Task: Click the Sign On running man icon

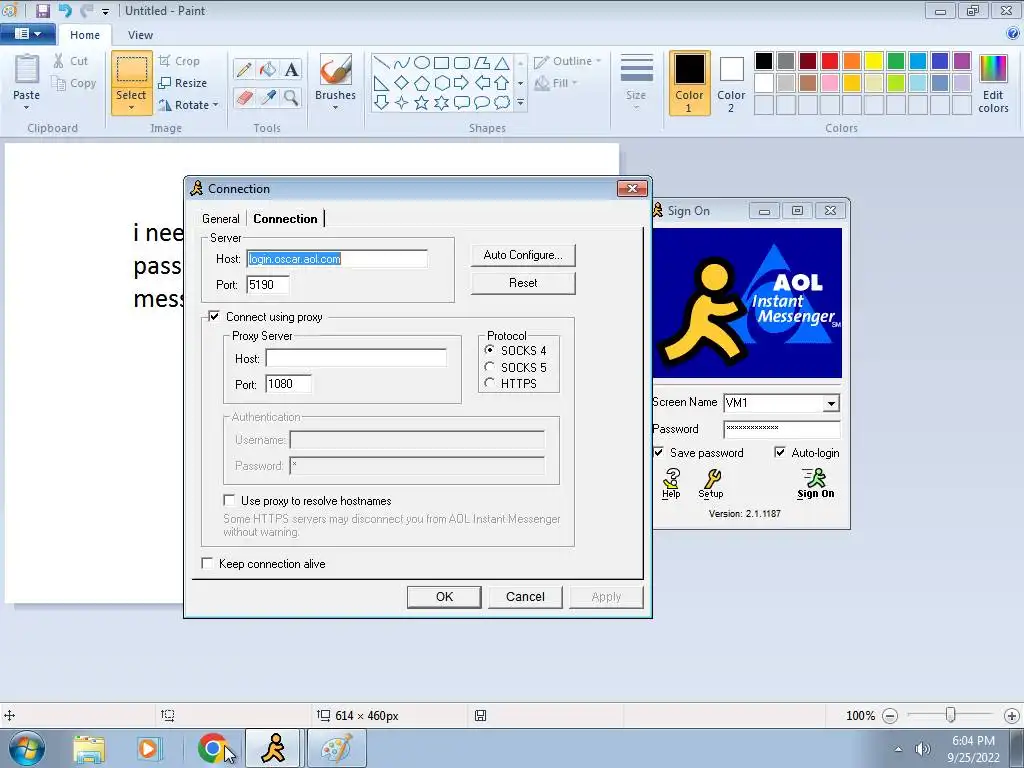Action: [x=815, y=483]
